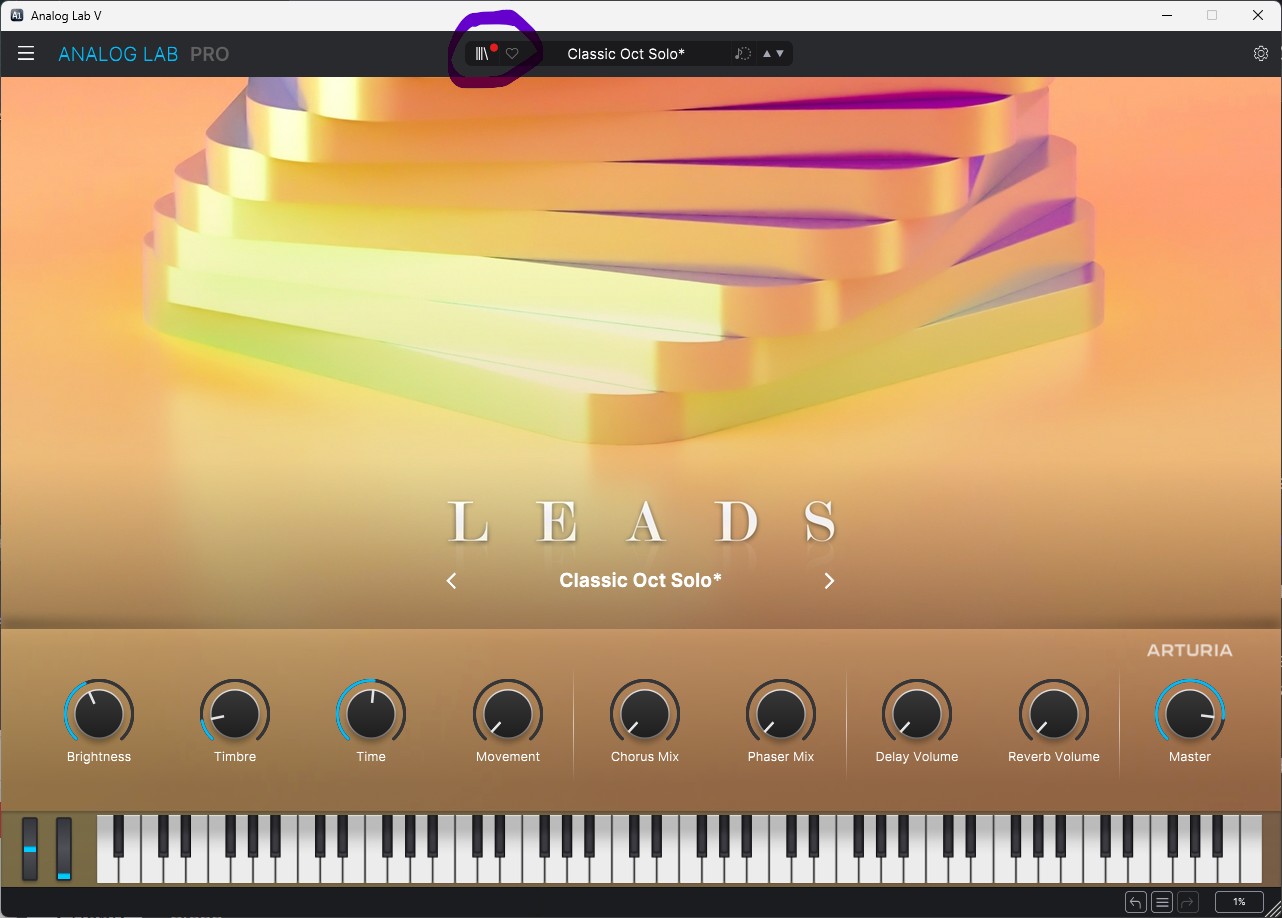Viewport: 1282px width, 918px height.
Task: Click the Analog Lab Pro title
Action: (x=144, y=54)
